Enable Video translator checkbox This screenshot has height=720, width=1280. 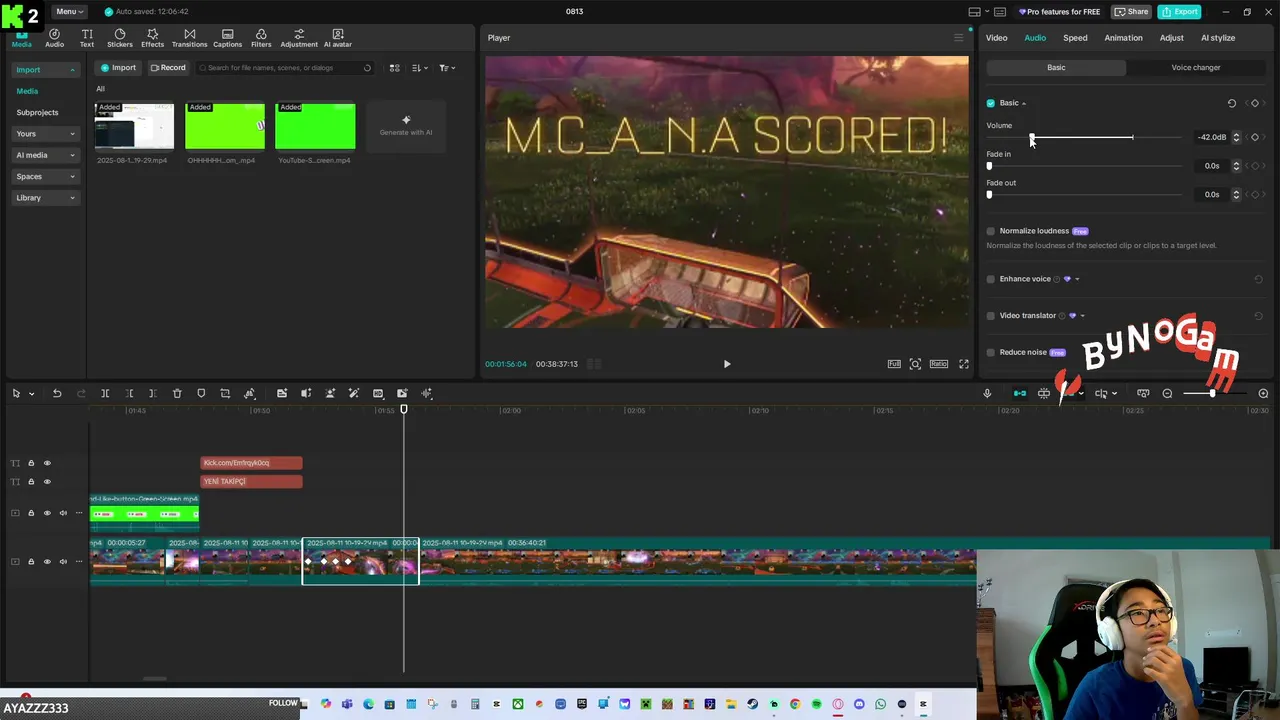[x=991, y=315]
